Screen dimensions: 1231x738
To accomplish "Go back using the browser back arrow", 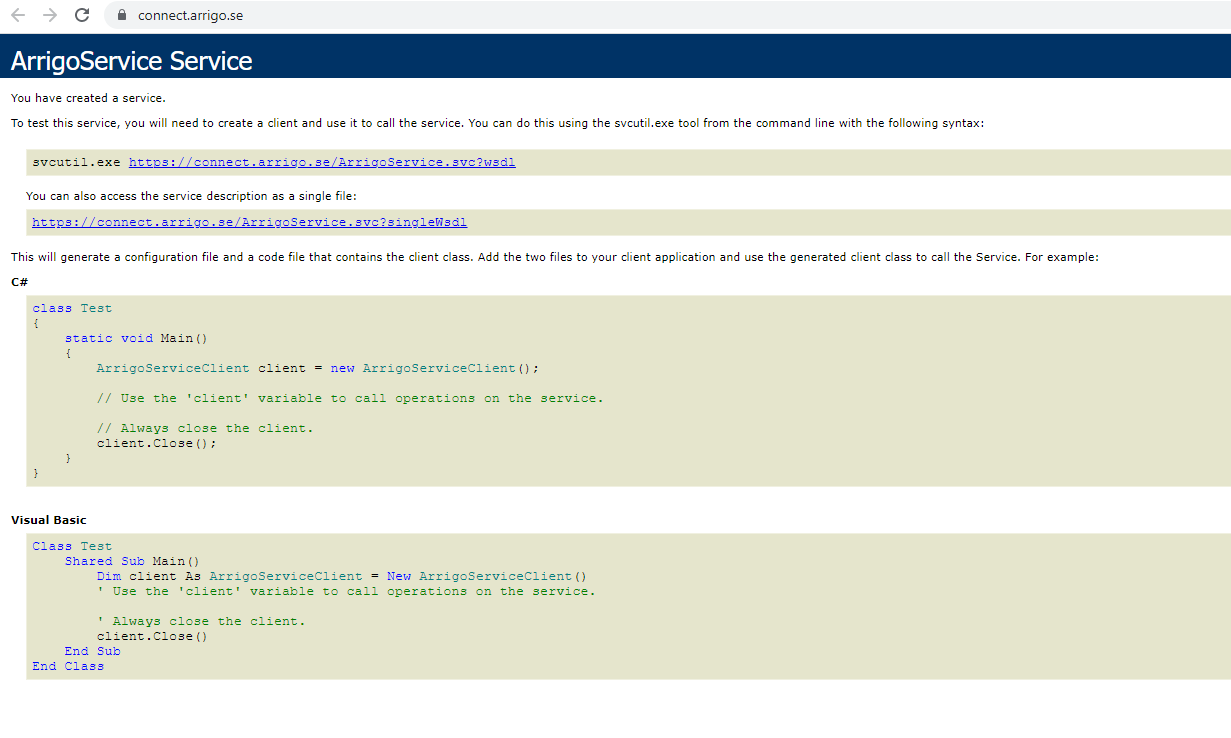I will click(x=18, y=15).
